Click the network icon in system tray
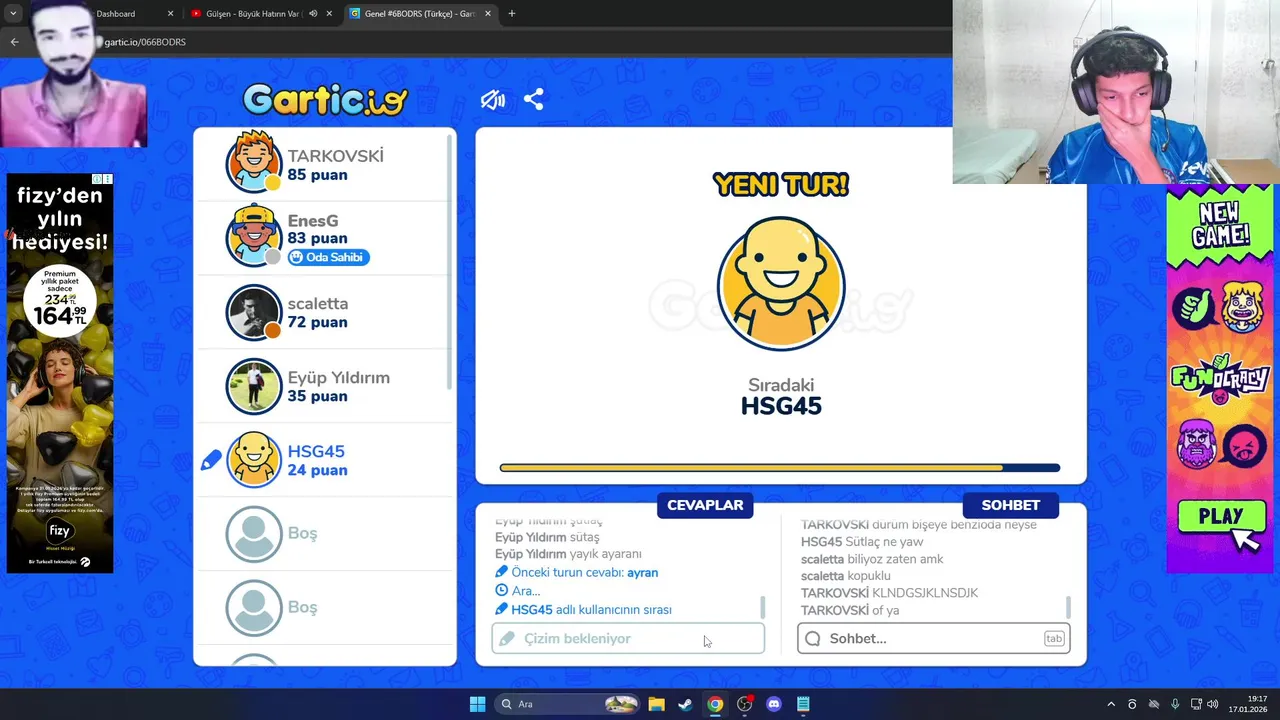Image resolution: width=1280 pixels, height=720 pixels. tap(1196, 704)
